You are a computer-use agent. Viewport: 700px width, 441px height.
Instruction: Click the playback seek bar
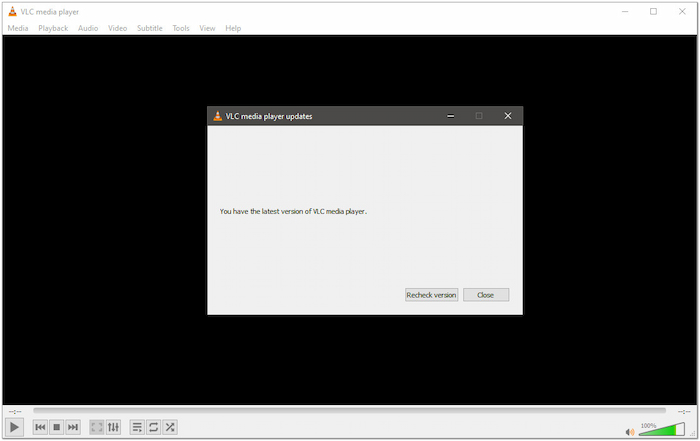coord(350,411)
